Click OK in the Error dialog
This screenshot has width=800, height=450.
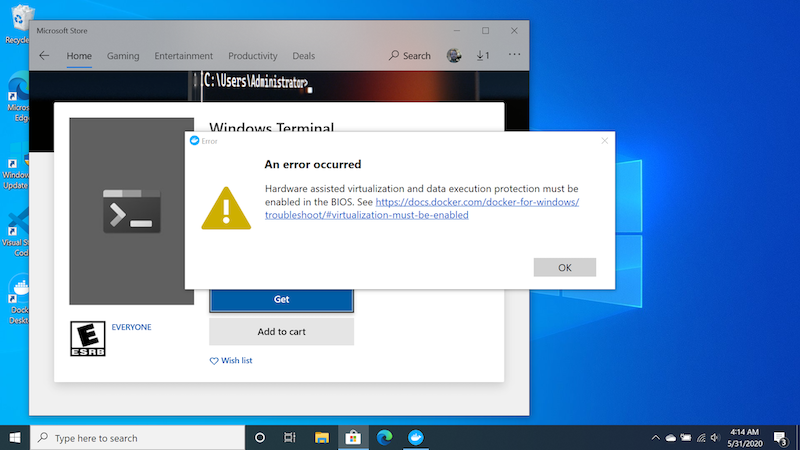564,267
